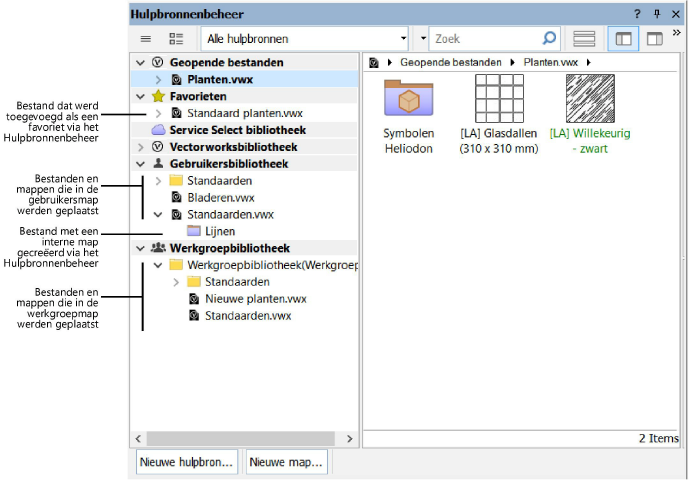Expand the Vectorworksbibliotheek section
Screen dimensions: 690x481
(140, 147)
